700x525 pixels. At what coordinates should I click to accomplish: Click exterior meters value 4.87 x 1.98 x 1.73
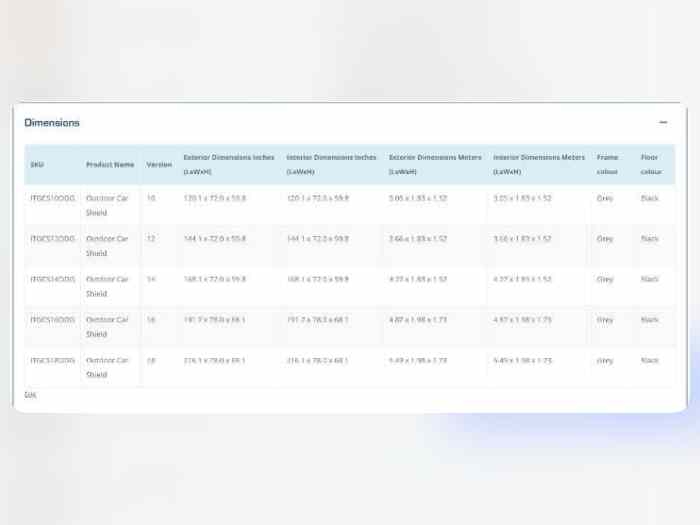click(418, 320)
